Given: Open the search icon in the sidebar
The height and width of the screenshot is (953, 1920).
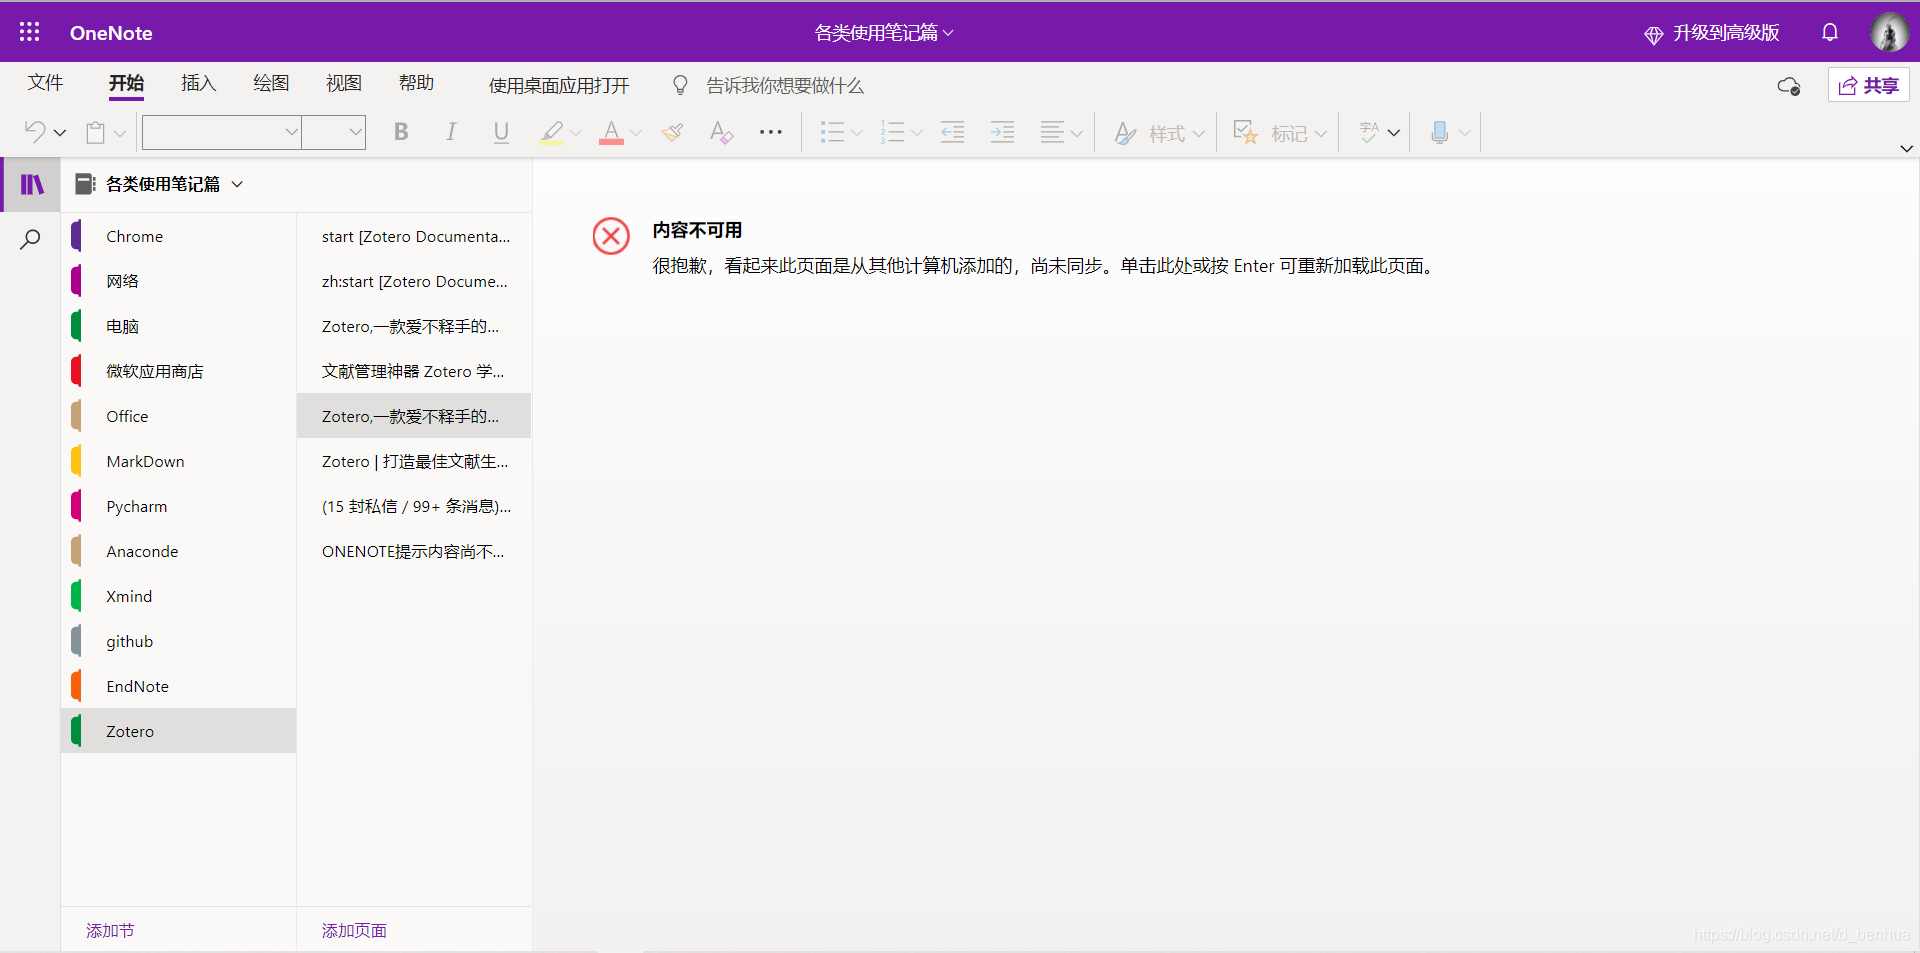Looking at the screenshot, I should click(x=31, y=239).
